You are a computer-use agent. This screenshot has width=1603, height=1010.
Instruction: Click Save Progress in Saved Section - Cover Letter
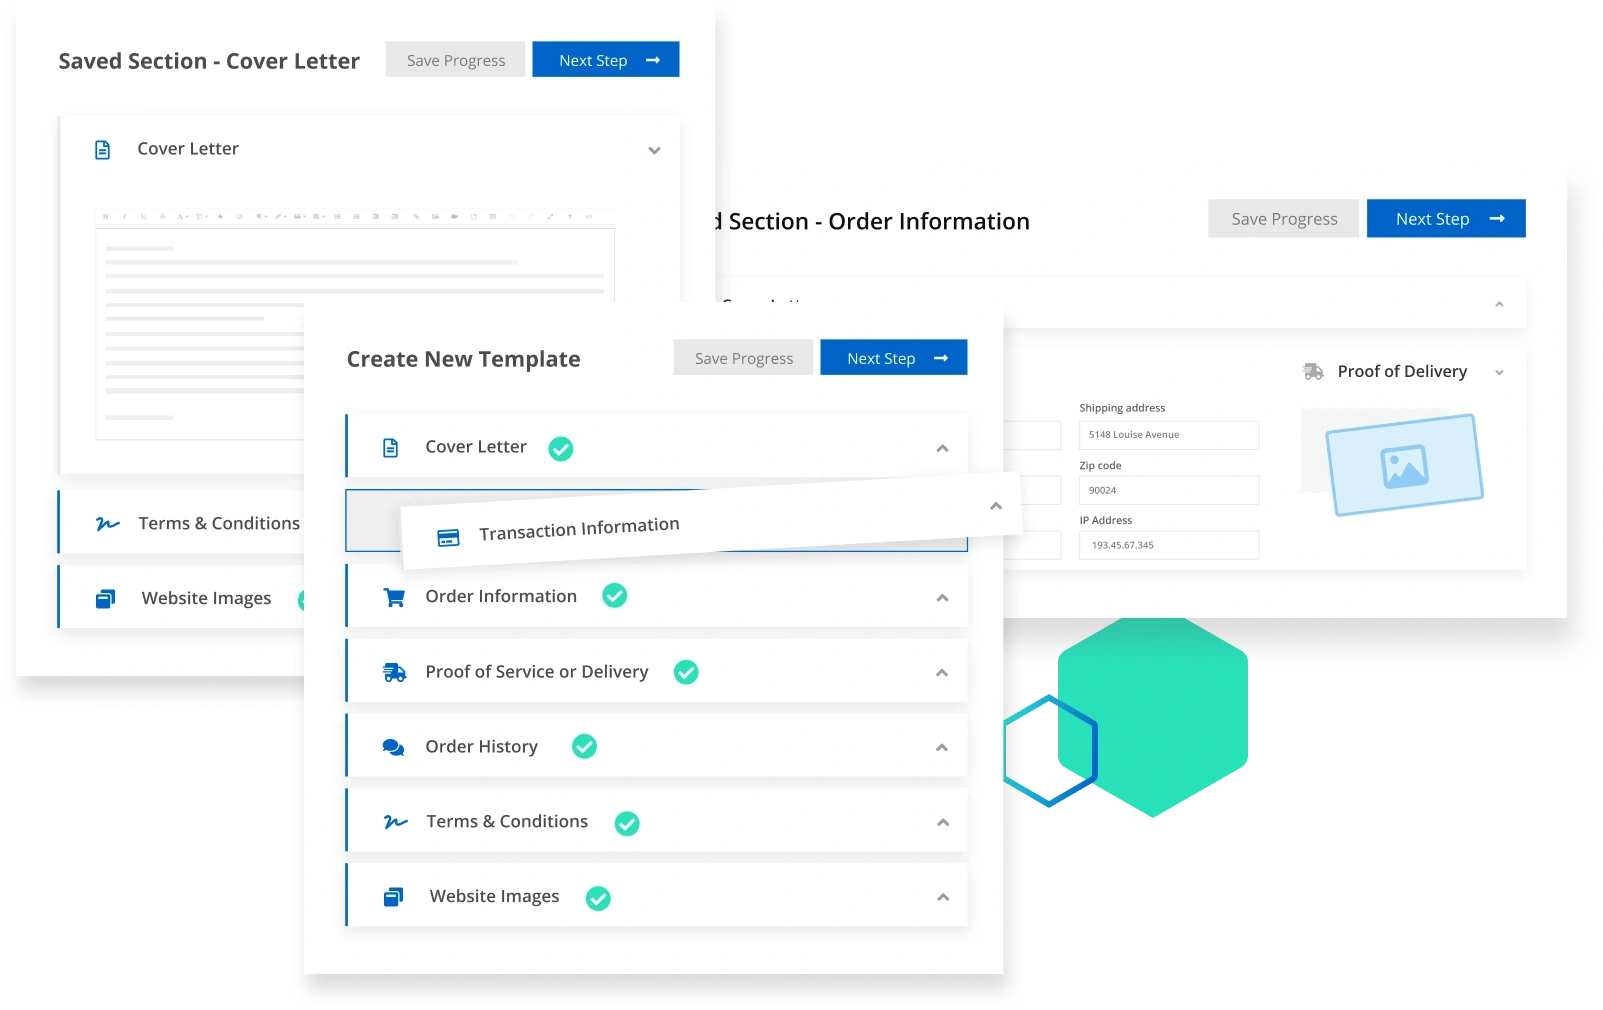click(454, 59)
